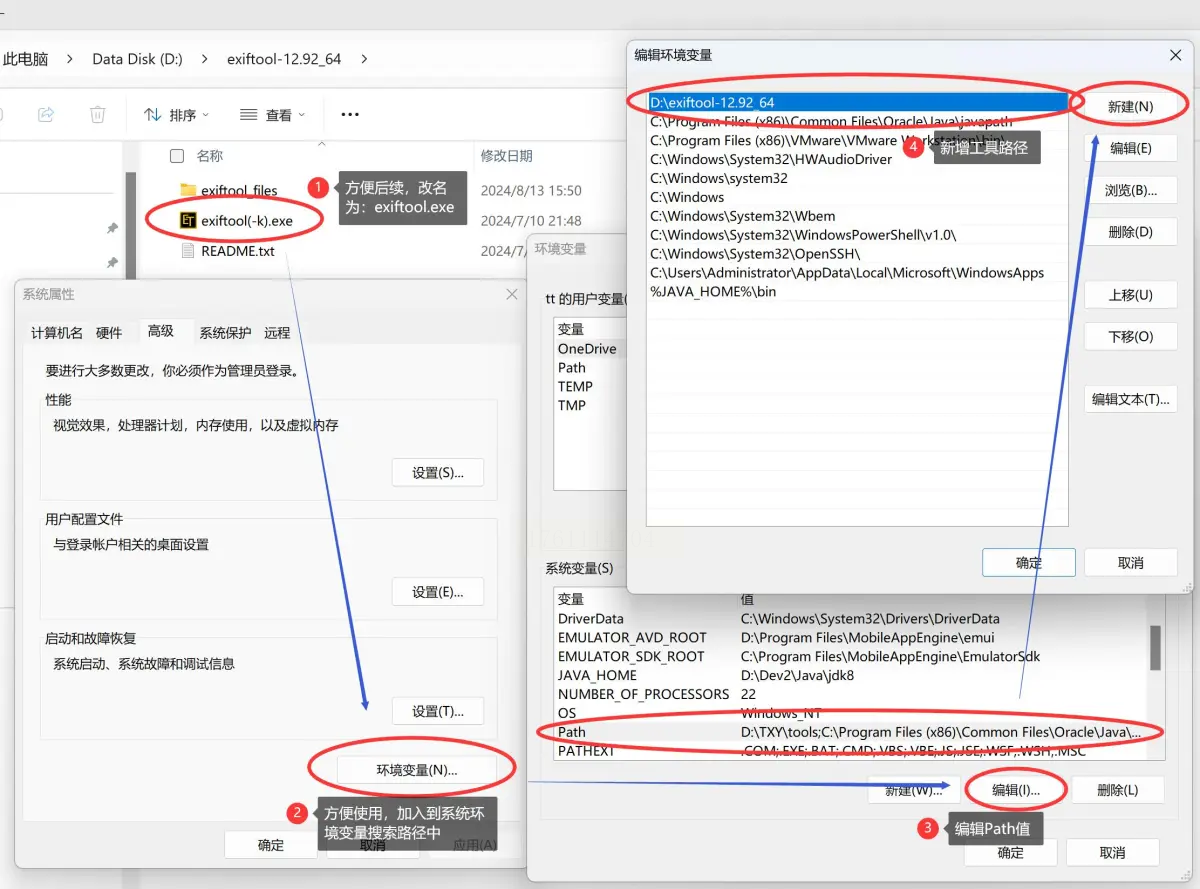Click 确定 in 系统属性 dialog
1200x889 pixels.
[271, 845]
